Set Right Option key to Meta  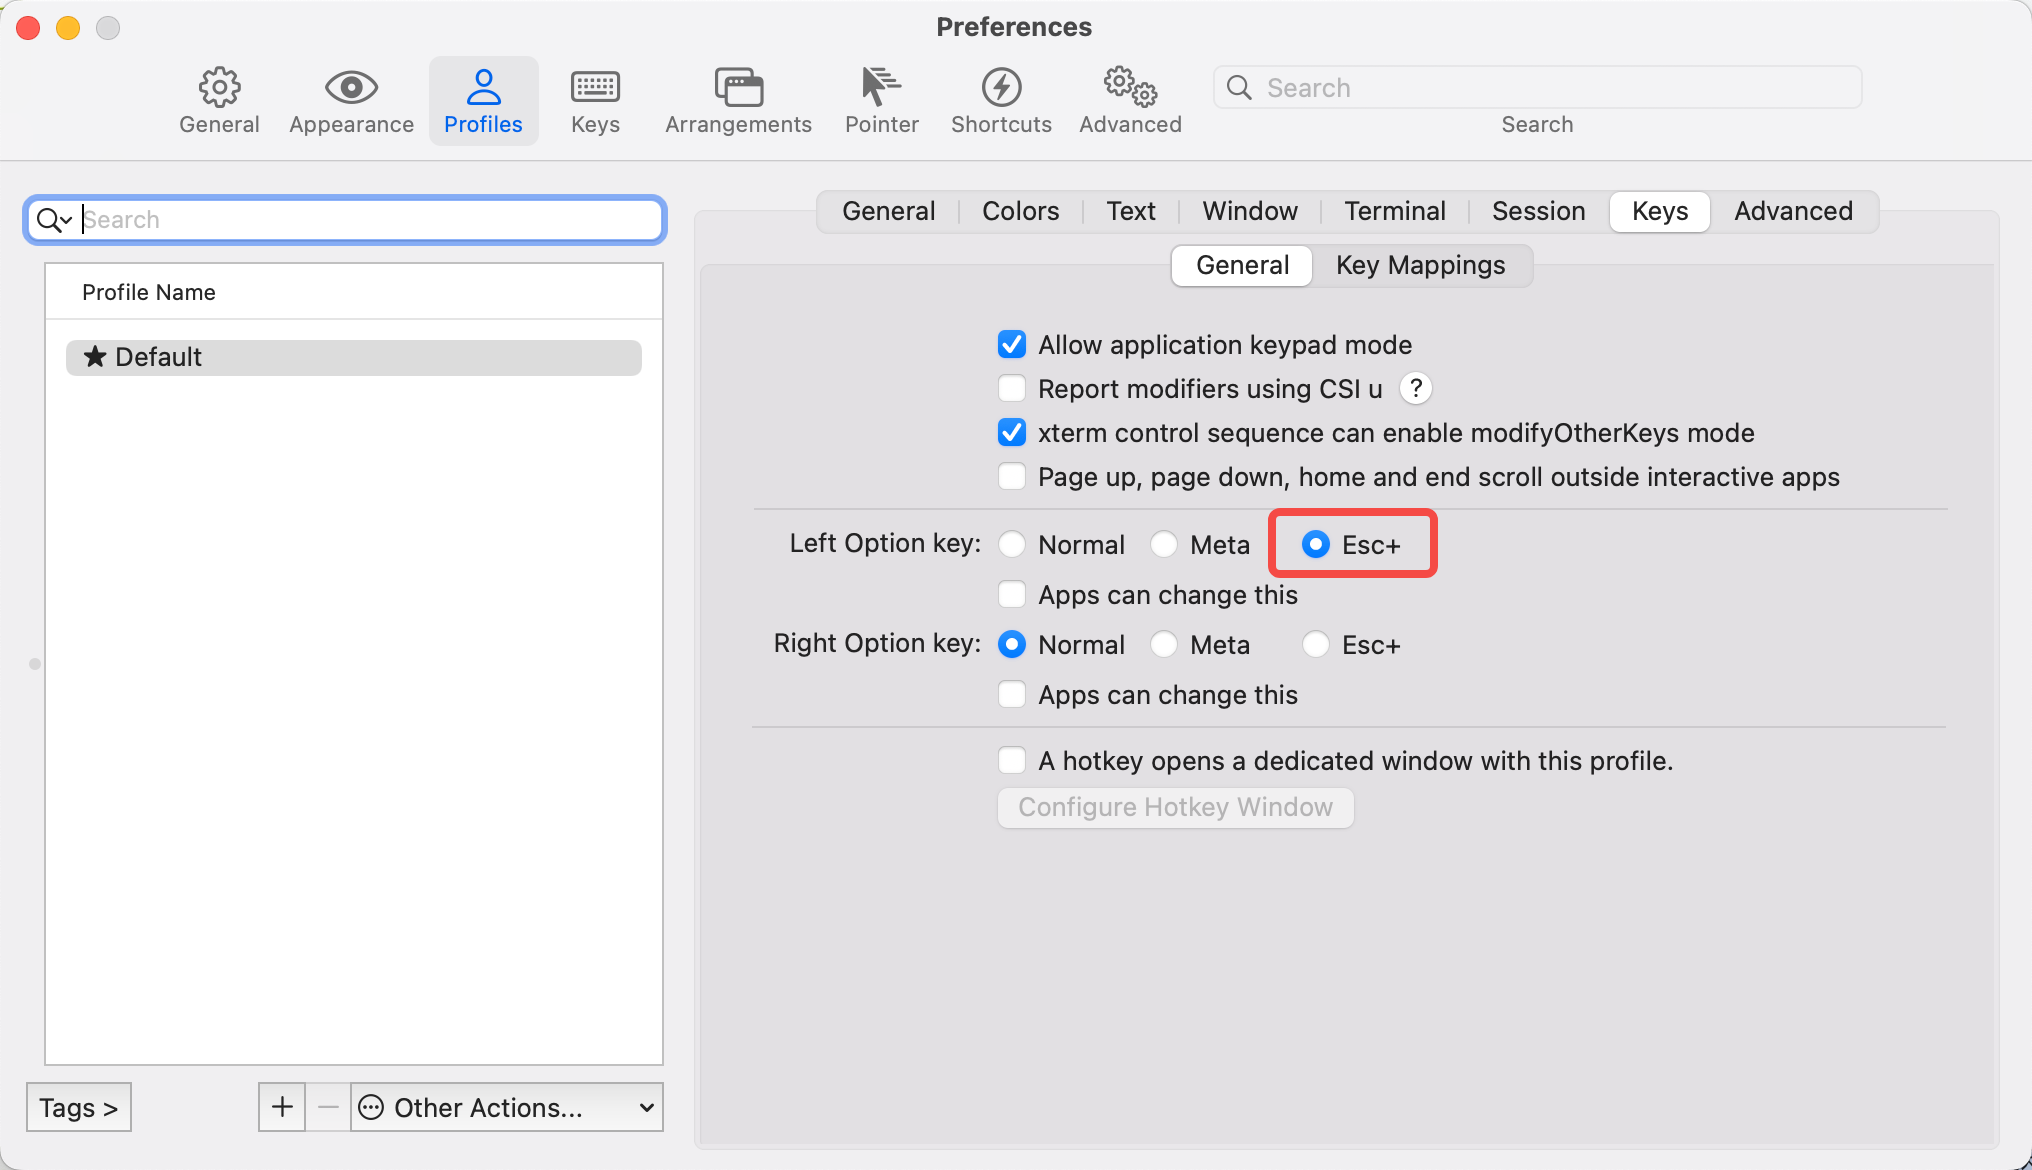point(1164,644)
